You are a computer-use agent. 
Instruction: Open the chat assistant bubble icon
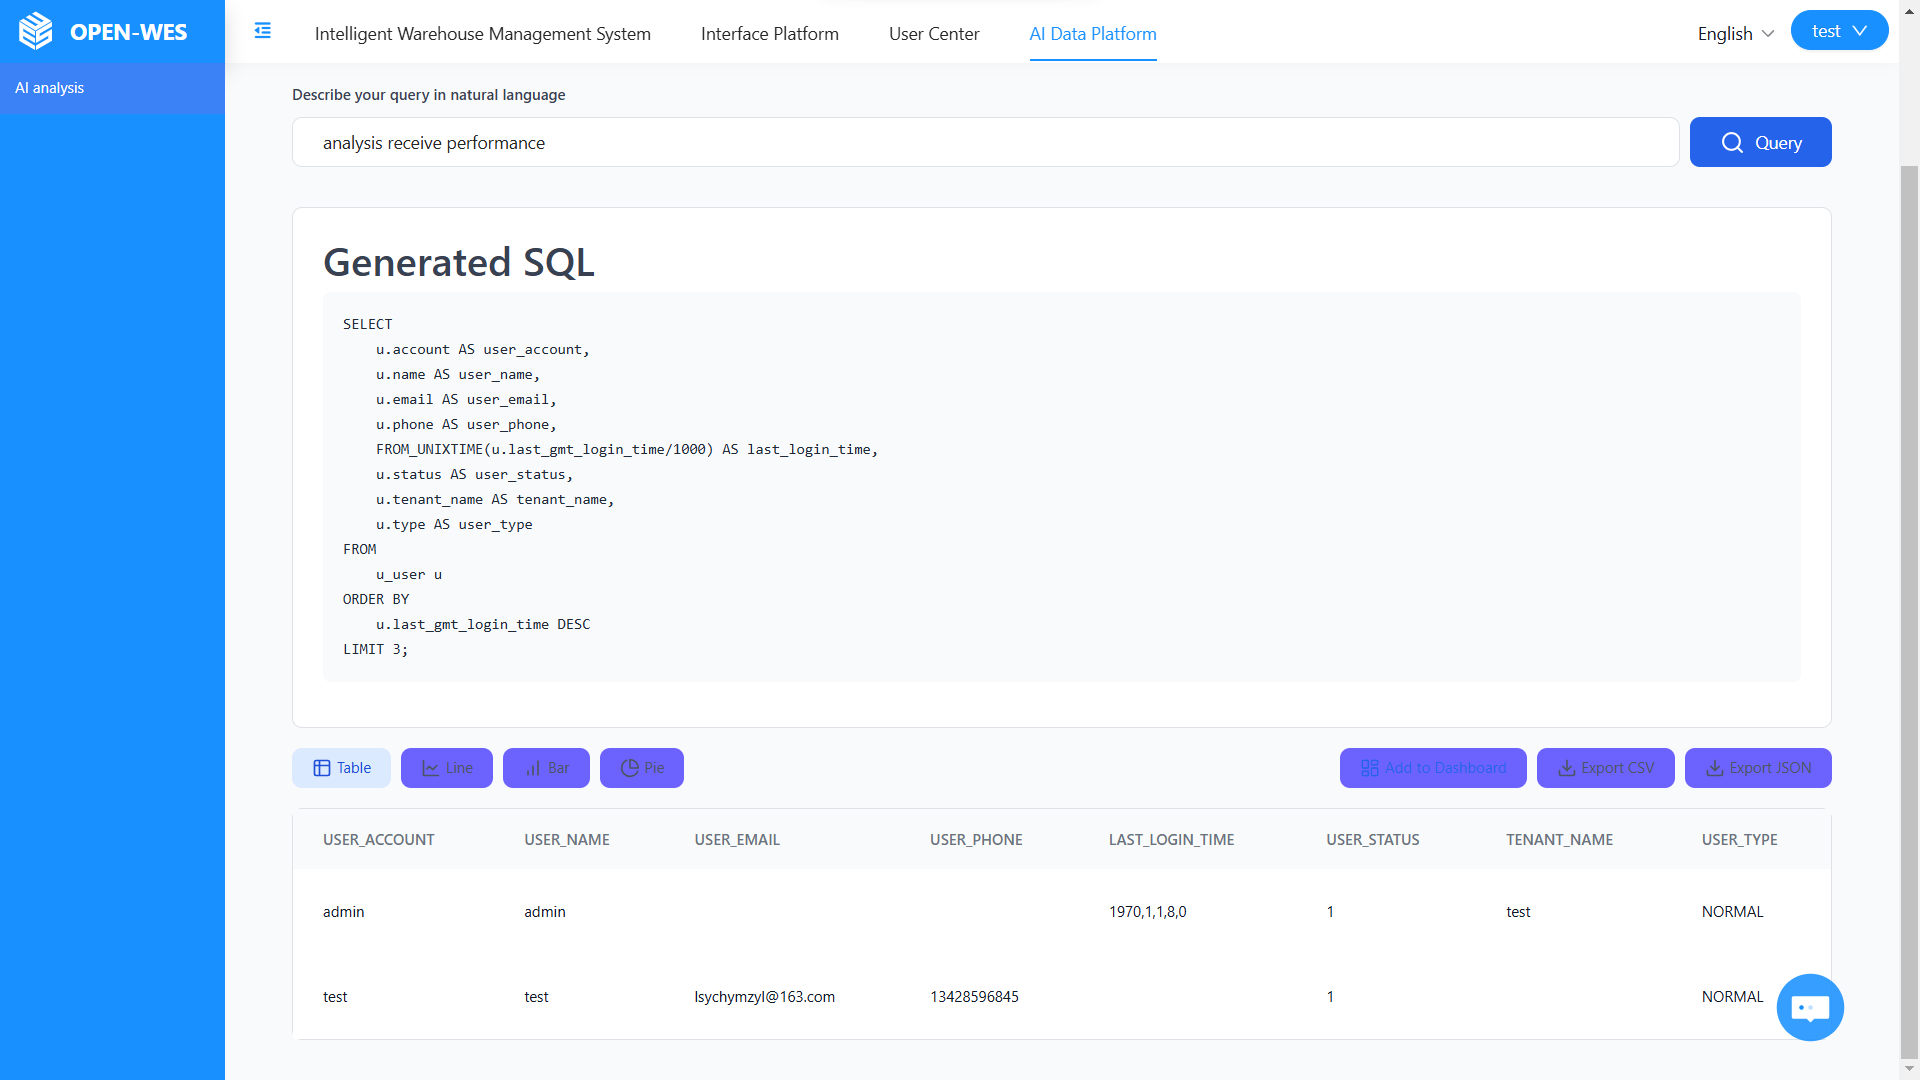(1810, 1007)
